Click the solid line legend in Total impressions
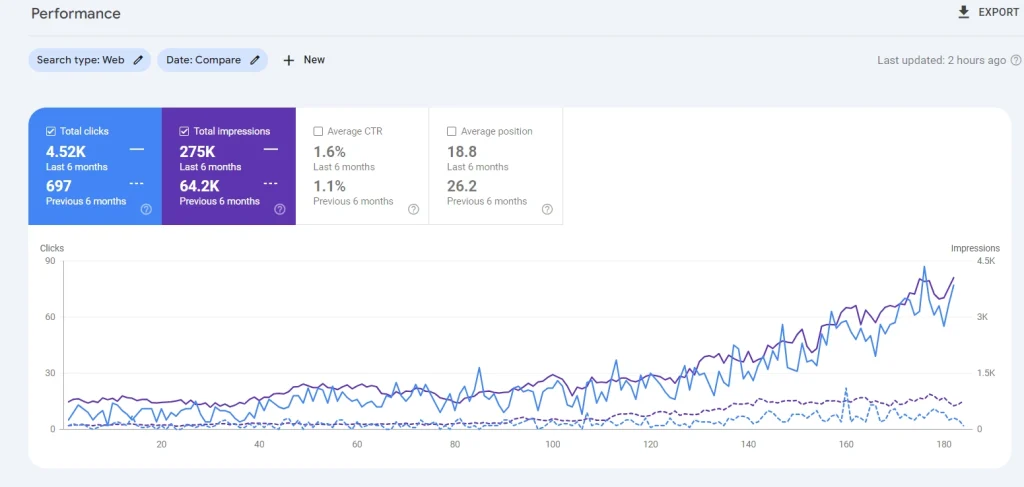Viewport: 1024px width, 487px height. click(270, 149)
